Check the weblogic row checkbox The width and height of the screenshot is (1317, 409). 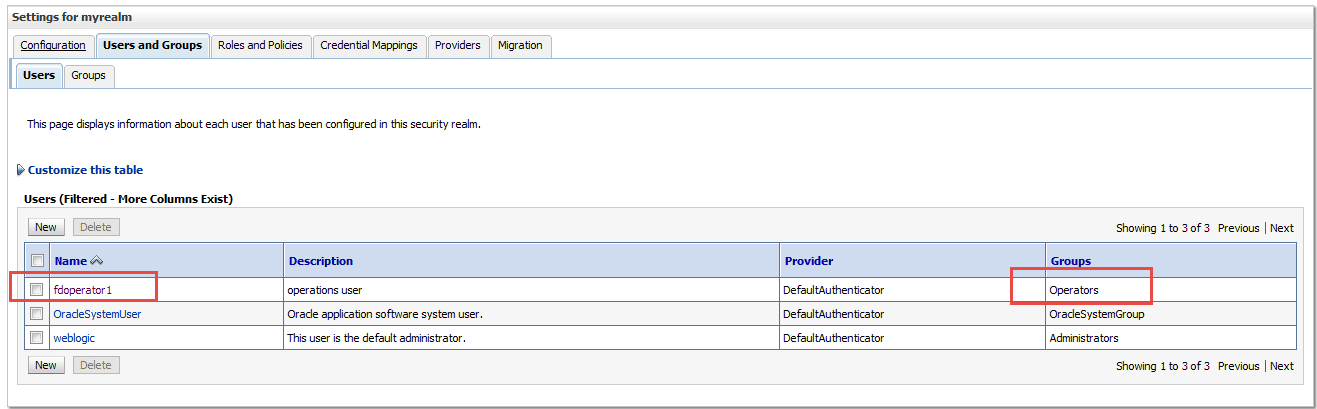click(x=37, y=338)
